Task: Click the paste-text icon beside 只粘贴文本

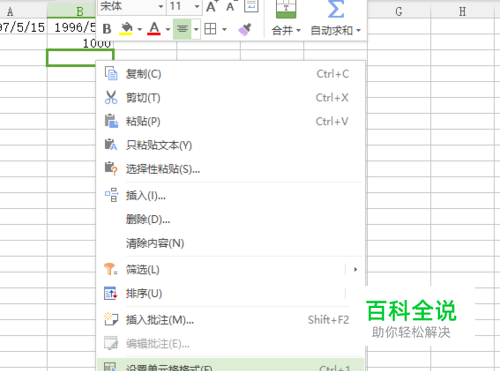Action: 111,145
